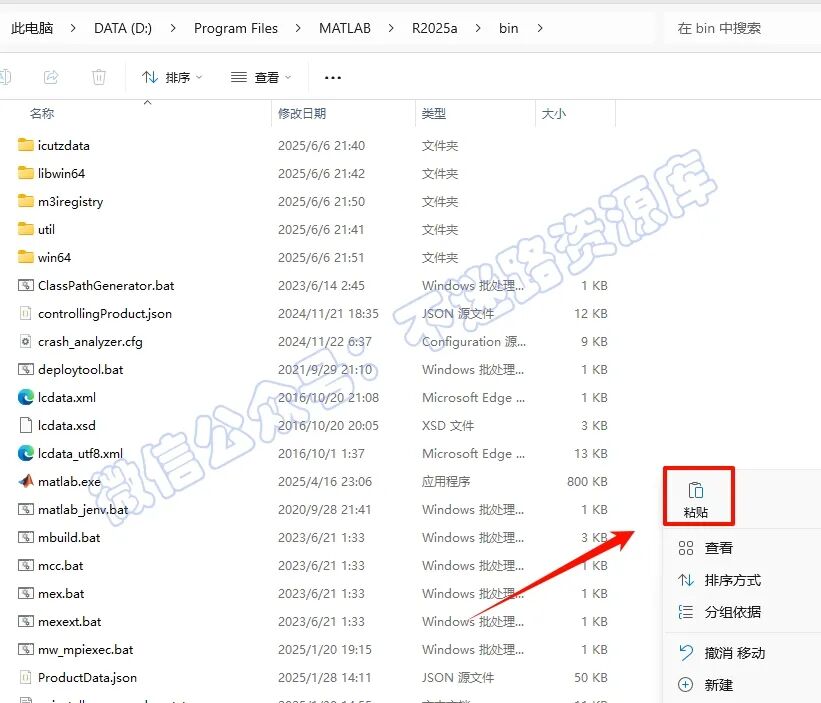821x703 pixels.
Task: Select the win64 folder icon
Action: (x=25, y=257)
